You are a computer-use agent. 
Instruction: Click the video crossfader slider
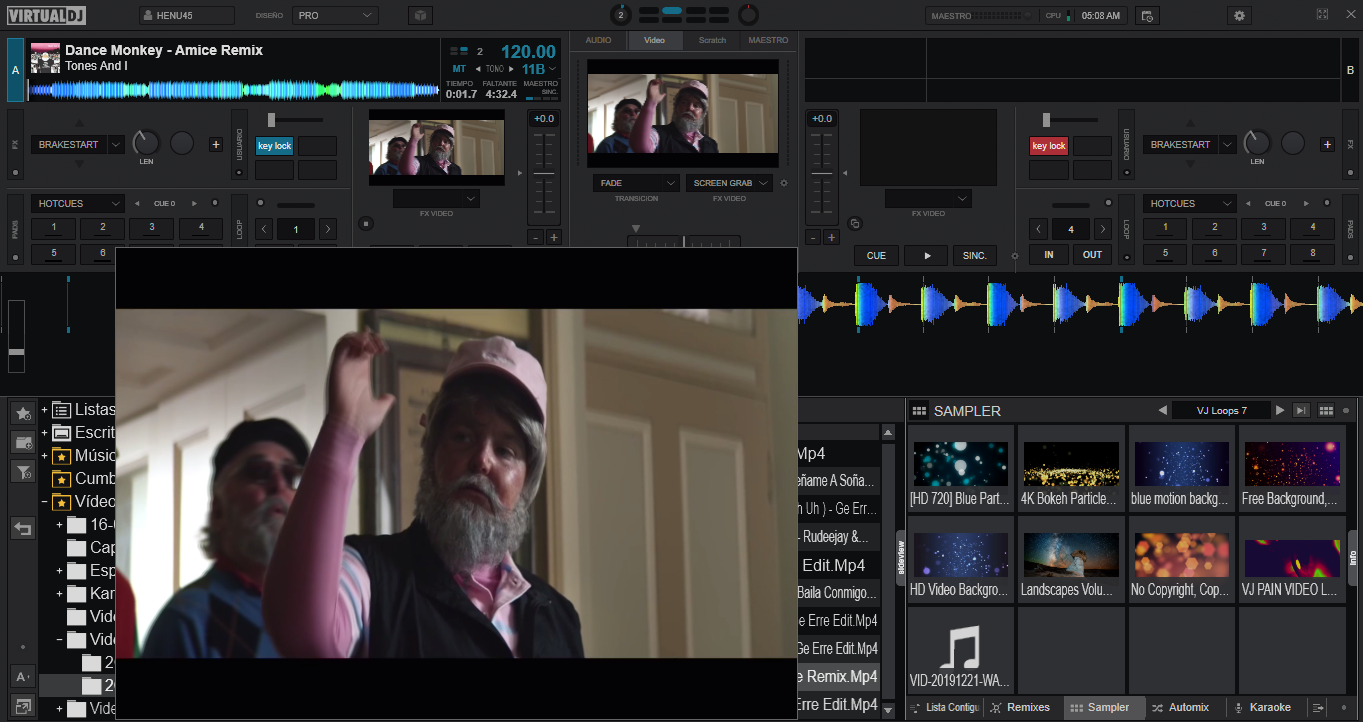684,242
